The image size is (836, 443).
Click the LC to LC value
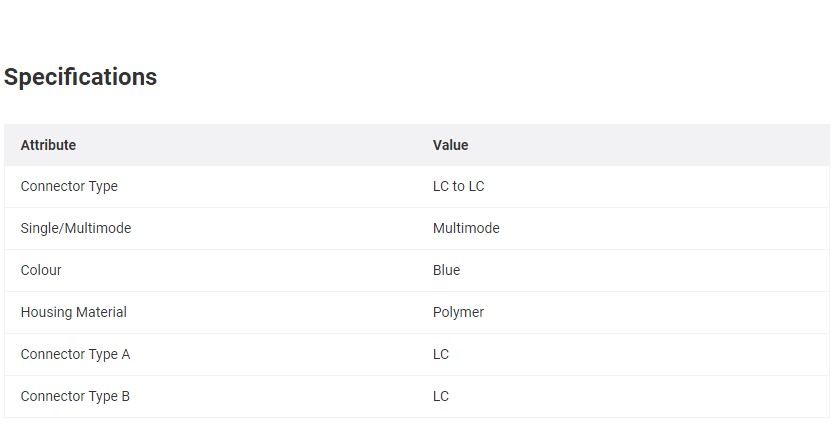pyautogui.click(x=458, y=186)
